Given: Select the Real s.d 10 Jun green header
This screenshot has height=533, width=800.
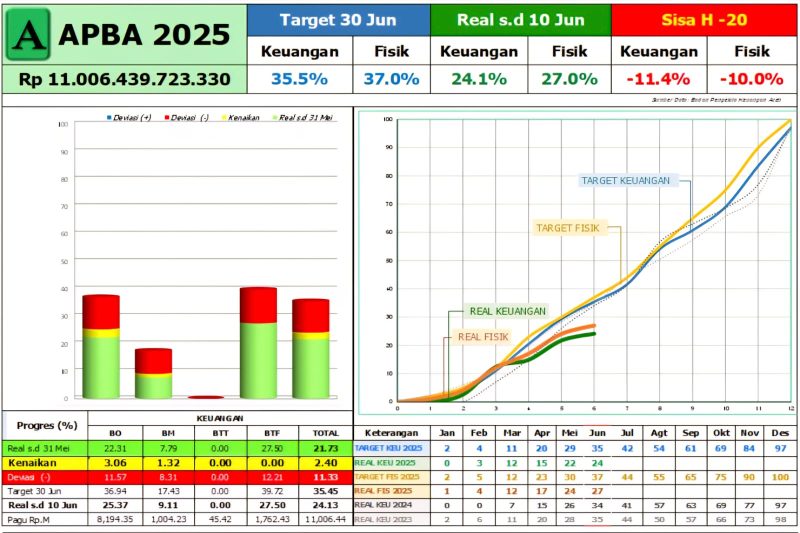Looking at the screenshot, I should click(x=519, y=20).
